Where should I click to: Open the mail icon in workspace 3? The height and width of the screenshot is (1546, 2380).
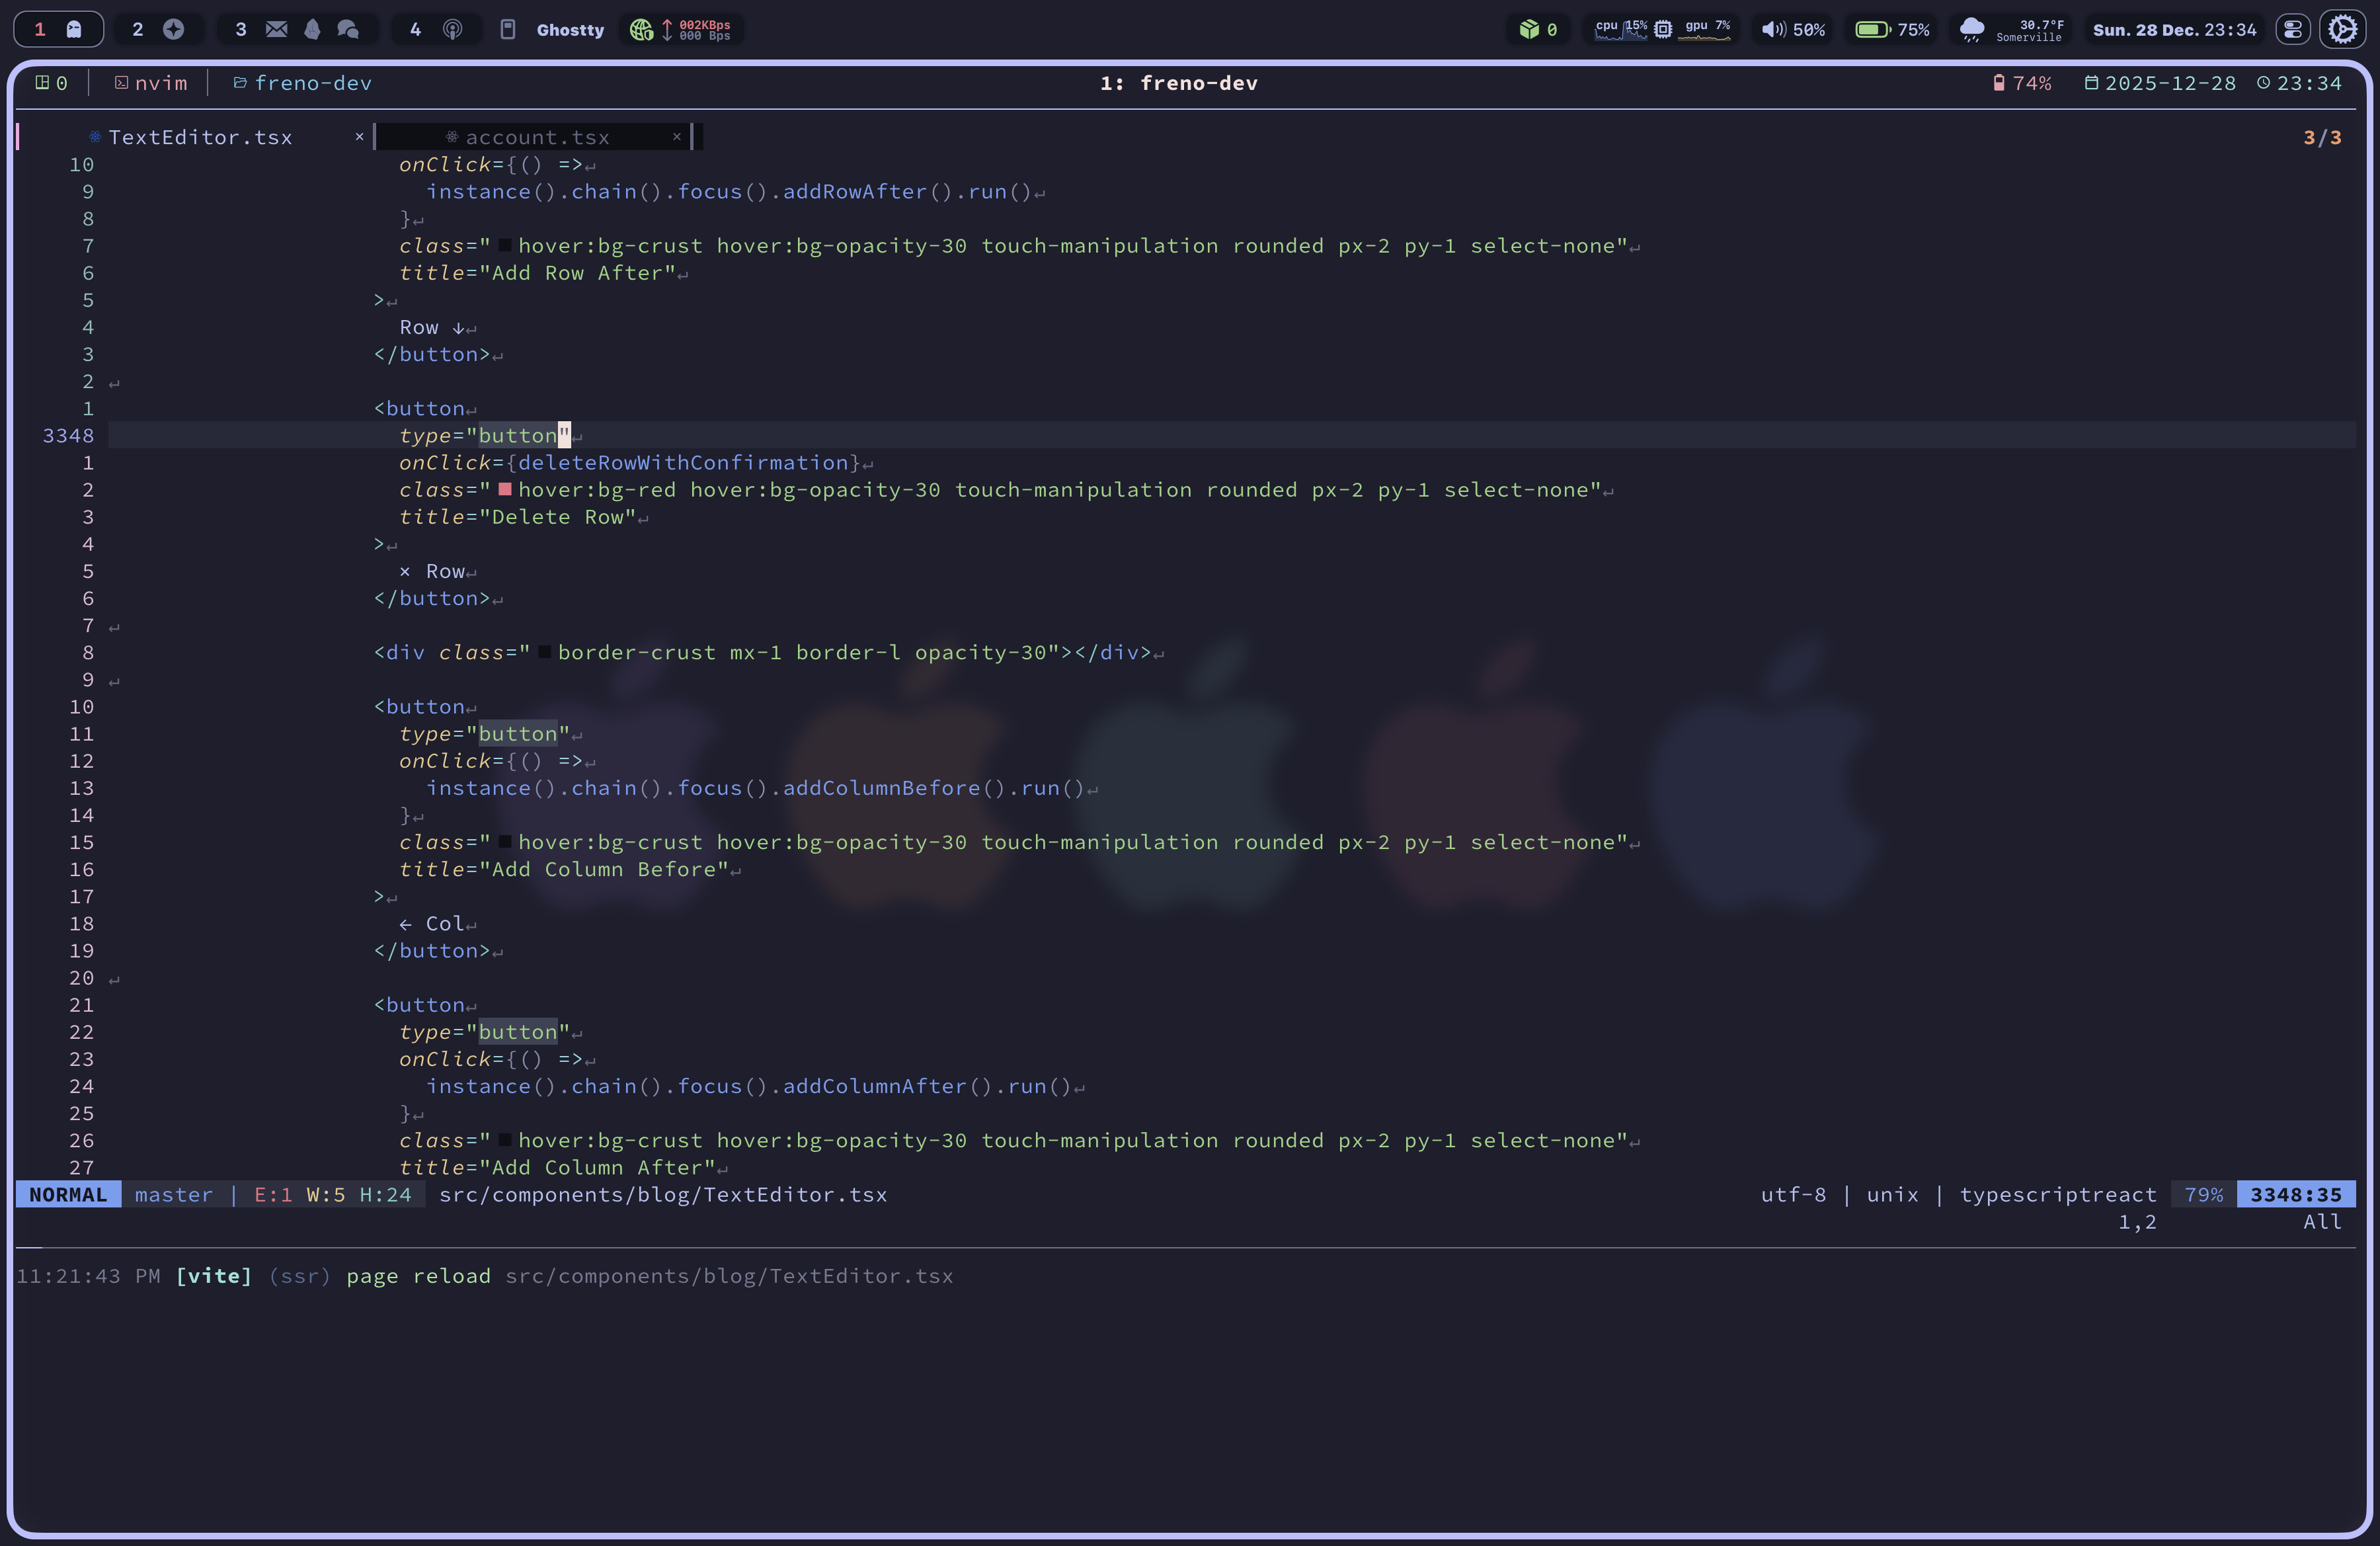click(276, 29)
